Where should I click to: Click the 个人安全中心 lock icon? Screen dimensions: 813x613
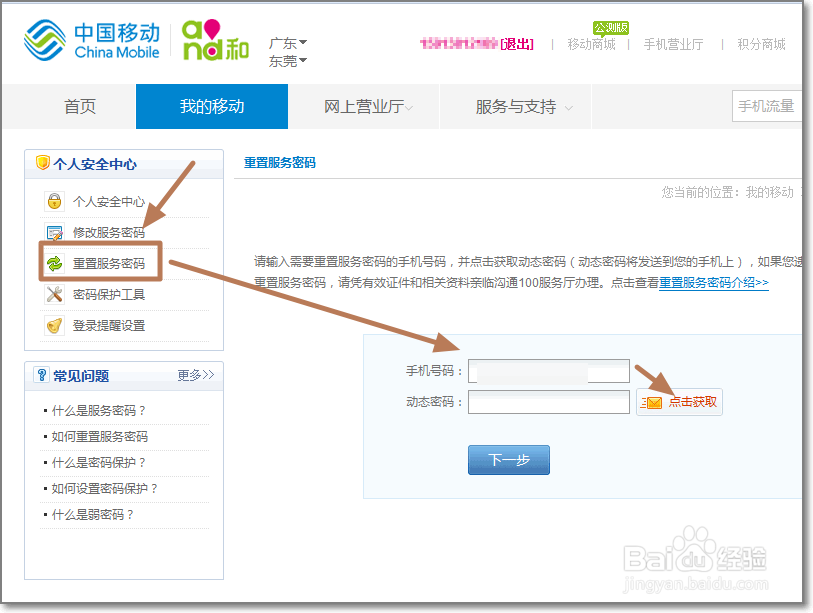click(53, 201)
